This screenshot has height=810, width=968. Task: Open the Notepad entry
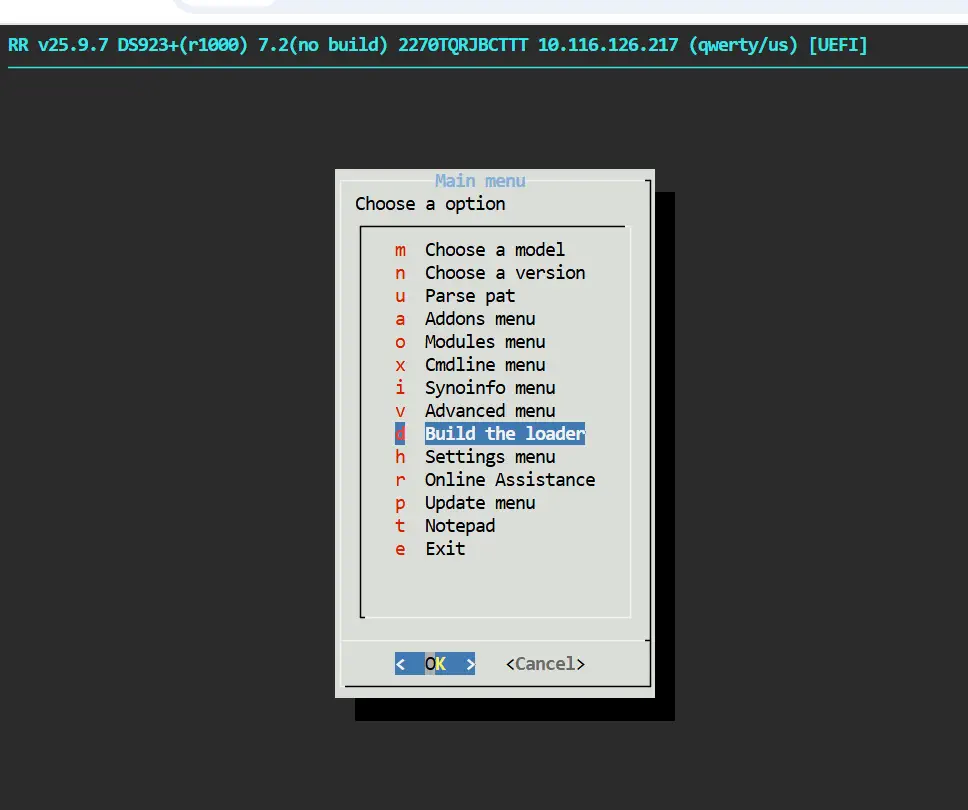coord(459,526)
